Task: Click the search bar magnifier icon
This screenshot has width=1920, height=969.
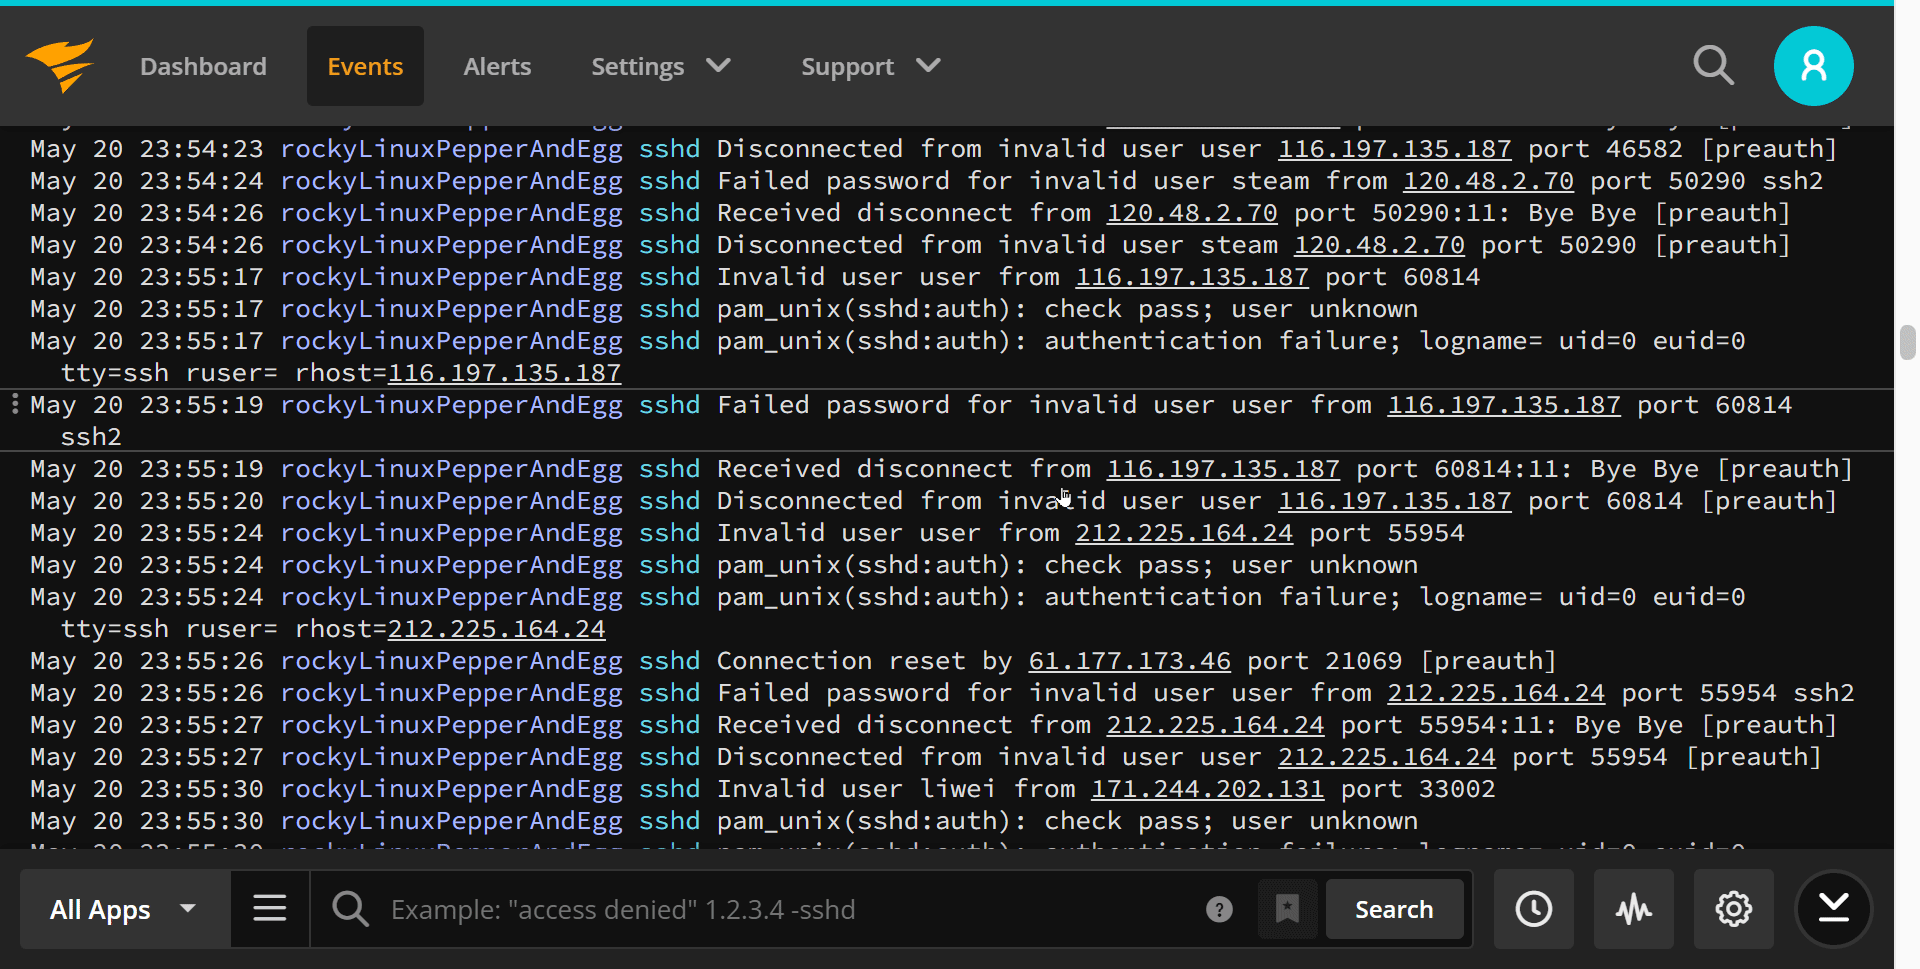Action: [350, 909]
